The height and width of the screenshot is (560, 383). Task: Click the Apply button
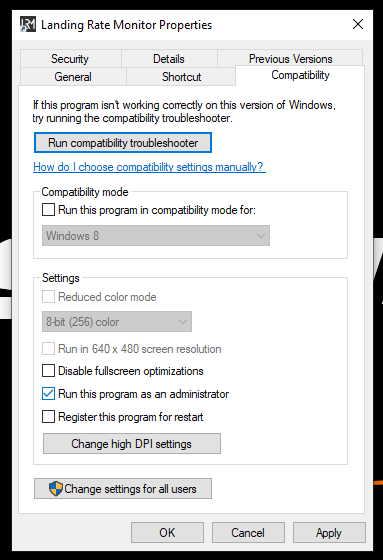click(x=329, y=532)
